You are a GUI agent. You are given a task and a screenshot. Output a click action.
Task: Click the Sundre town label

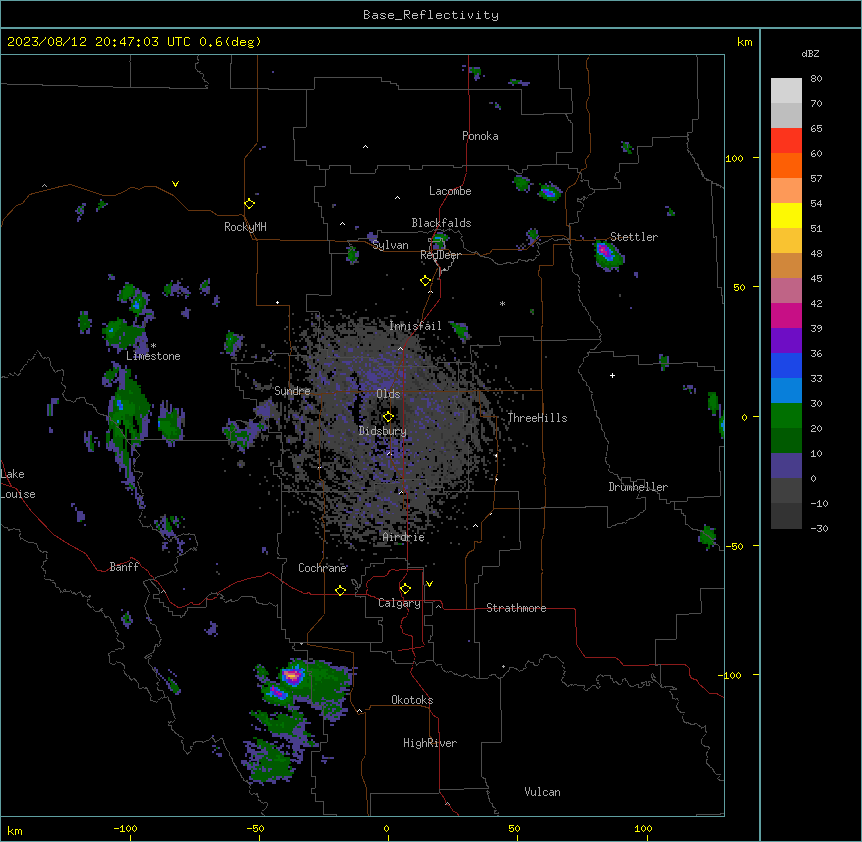point(292,391)
